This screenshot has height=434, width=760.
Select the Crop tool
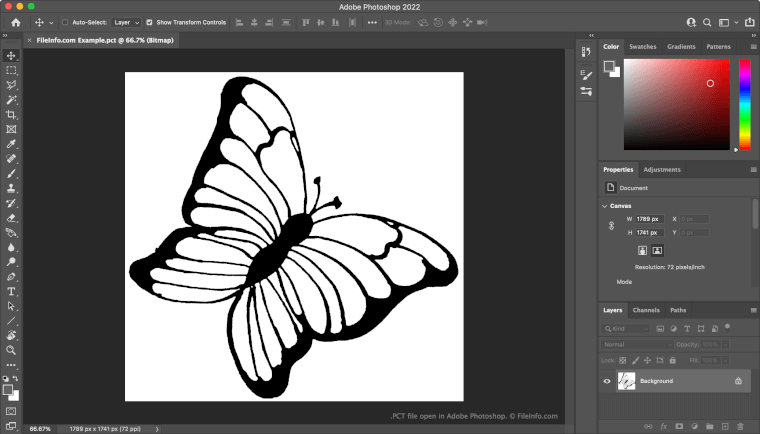11,115
